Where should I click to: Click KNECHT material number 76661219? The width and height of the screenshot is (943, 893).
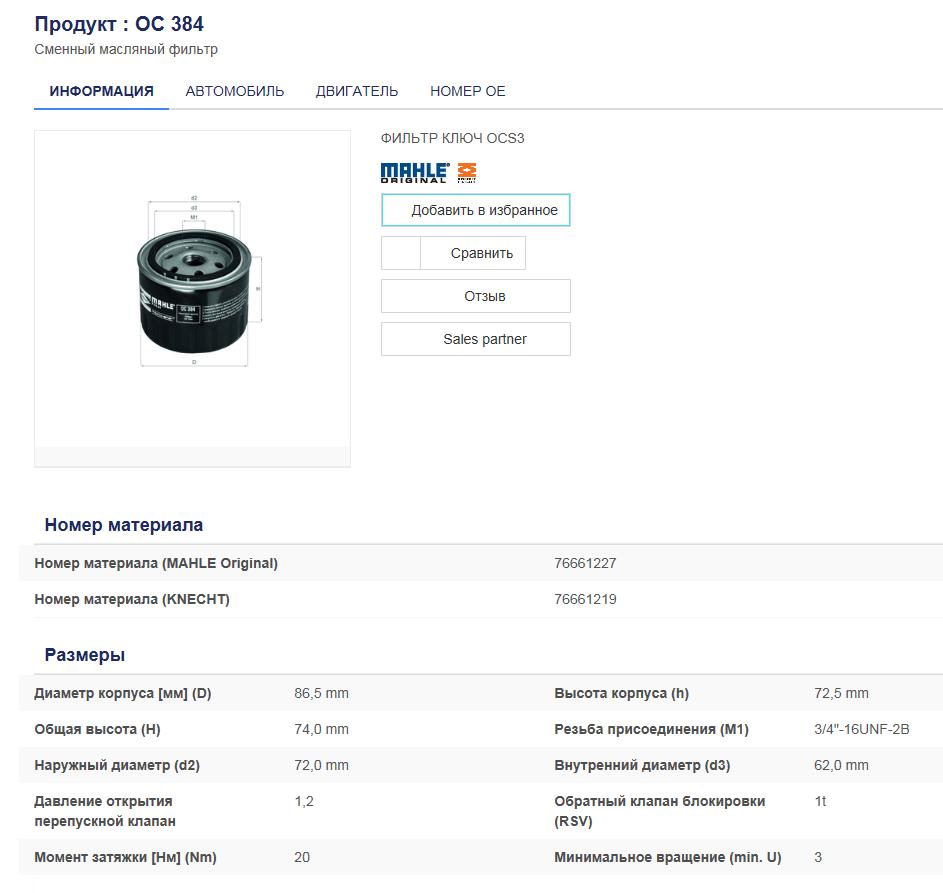585,599
